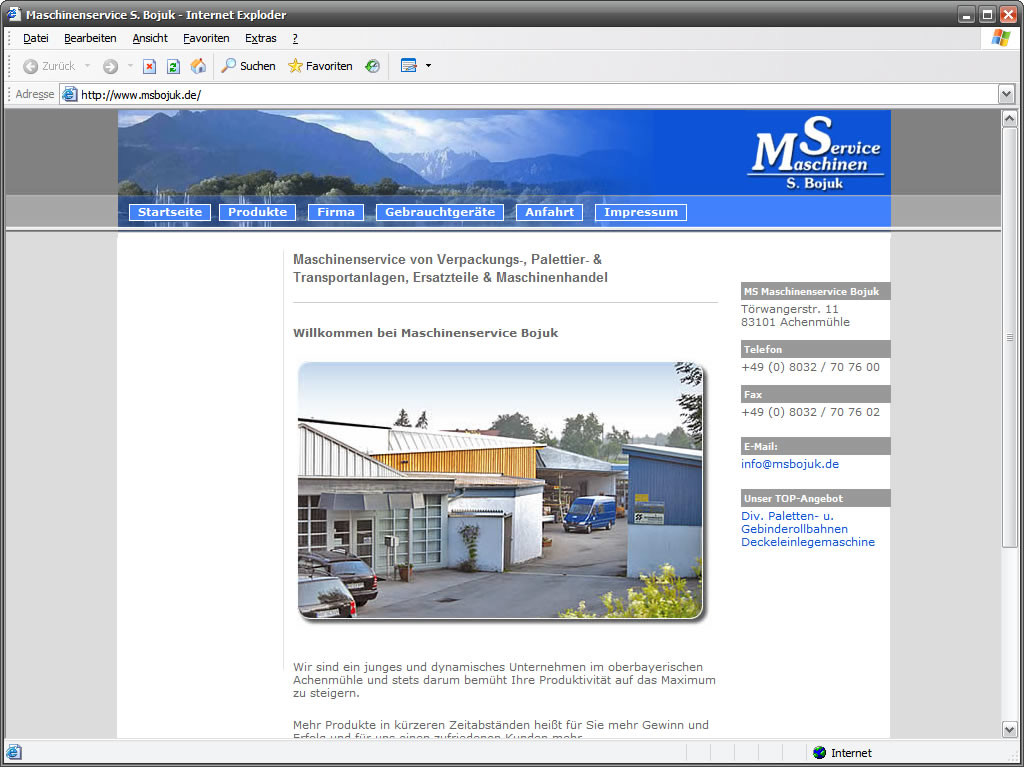Click the status bar page icon
The image size is (1024, 768).
tap(14, 752)
